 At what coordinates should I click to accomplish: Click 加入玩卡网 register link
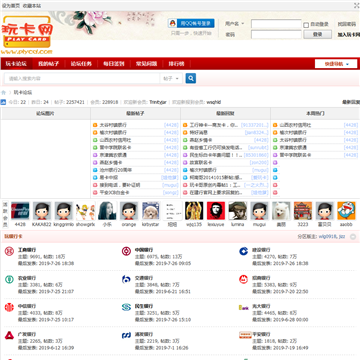coord(349,35)
